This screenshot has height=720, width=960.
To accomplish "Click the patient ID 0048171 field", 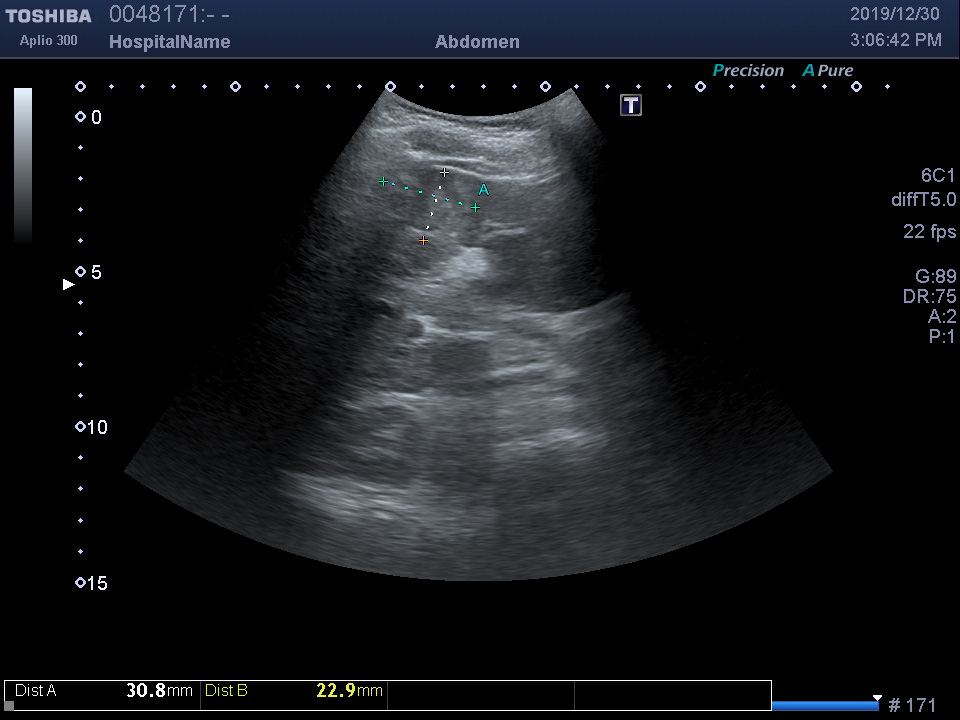I will click(170, 15).
